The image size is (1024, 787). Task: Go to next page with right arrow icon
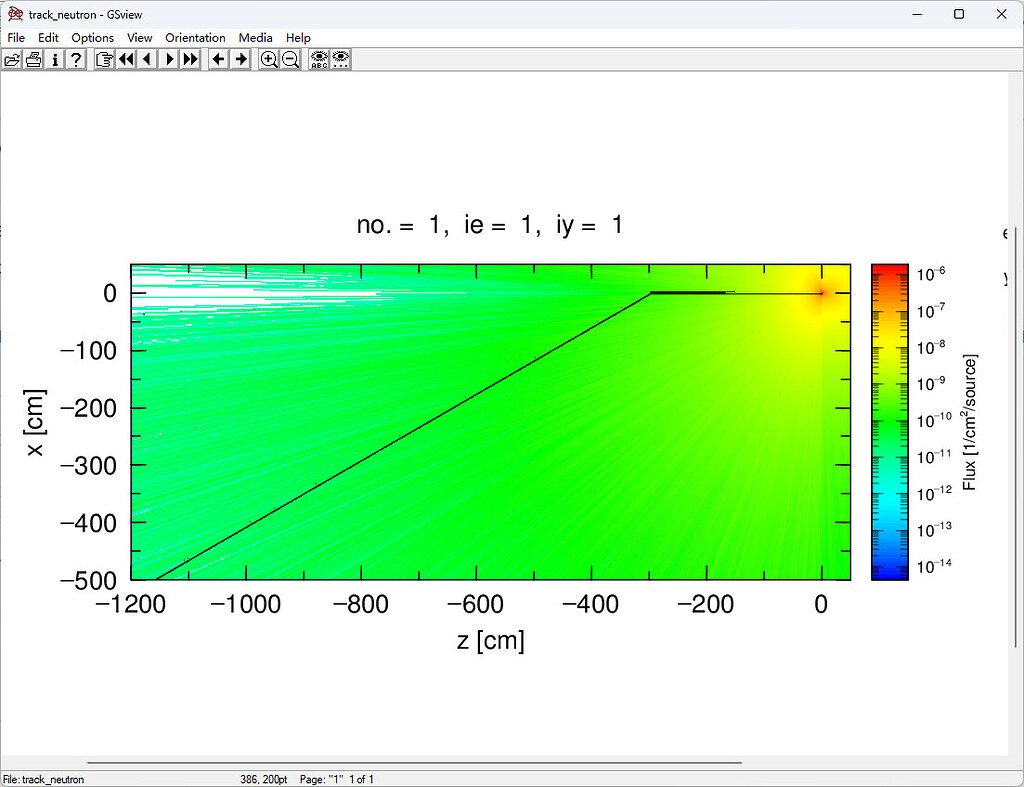coord(169,59)
